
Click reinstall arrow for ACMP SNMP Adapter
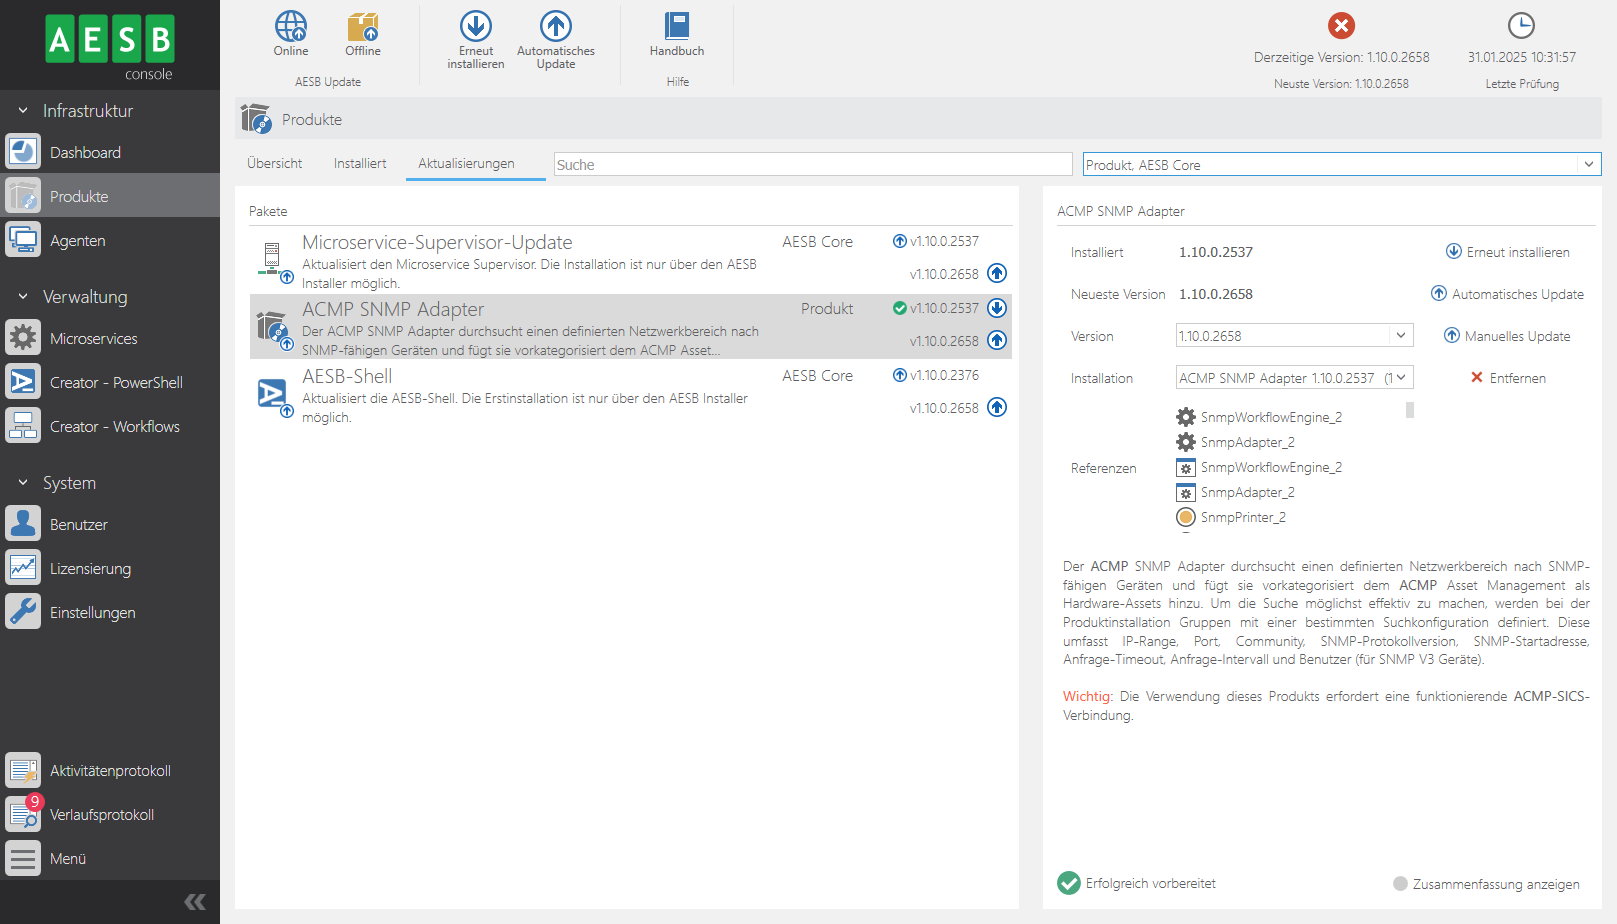pos(997,308)
